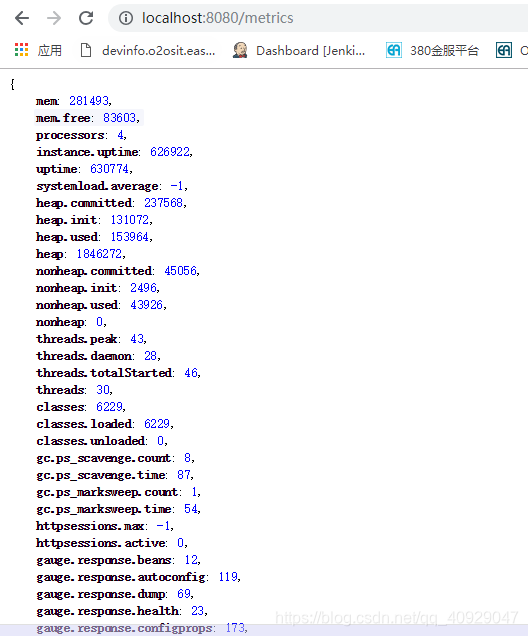This screenshot has width=528, height=636.
Task: Click the heap.init value 131072
Action: coord(130,220)
